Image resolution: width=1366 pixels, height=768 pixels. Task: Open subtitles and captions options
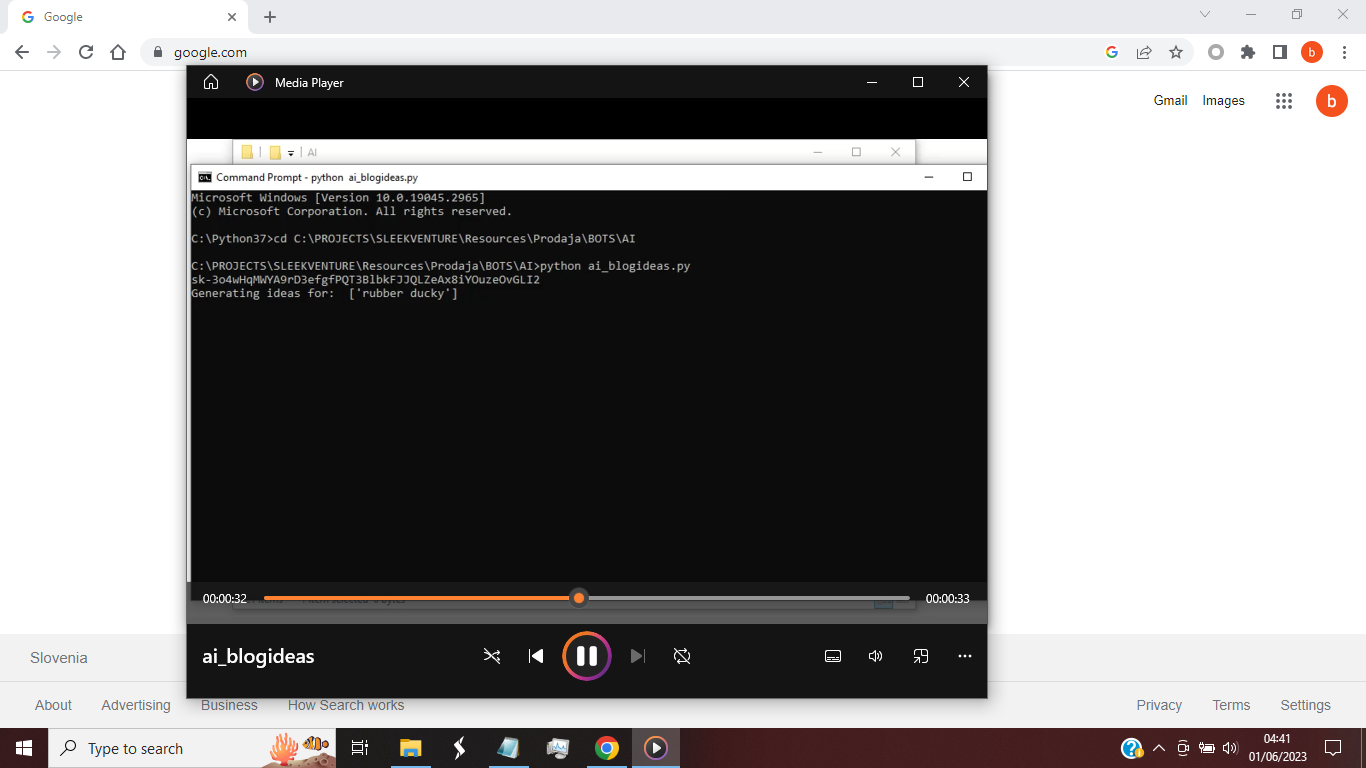[833, 656]
